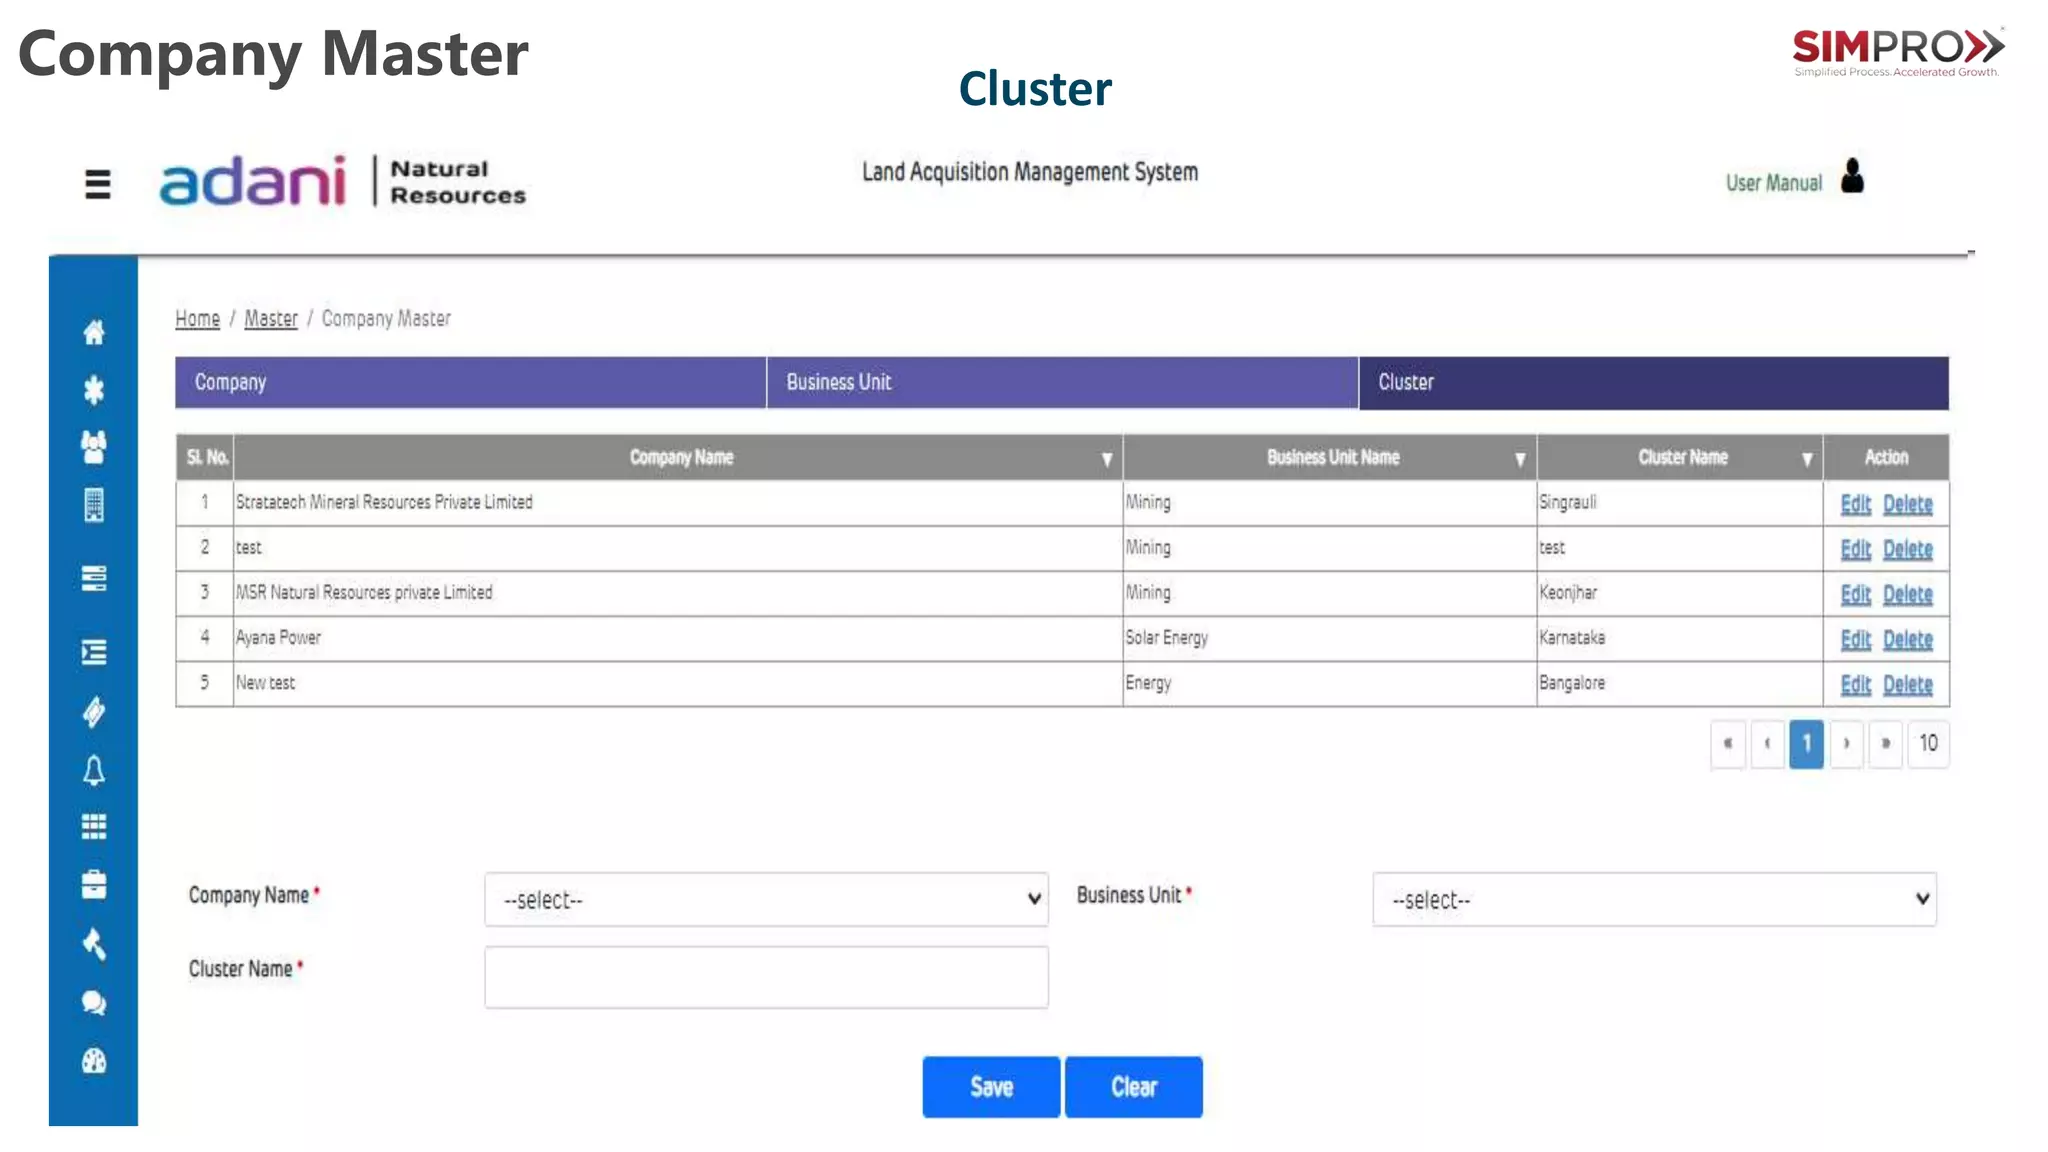Viewport: 2048px width, 1152px height.
Task: Go to next page in pagination
Action: 1846,743
